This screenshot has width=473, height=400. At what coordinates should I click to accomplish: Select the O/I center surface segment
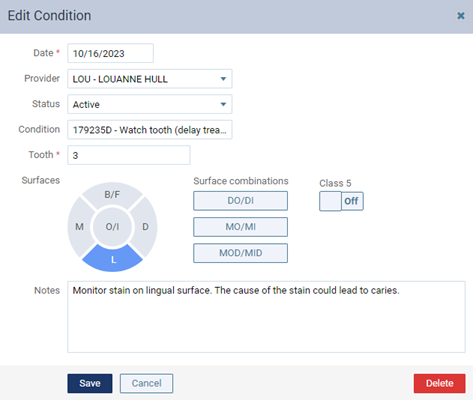click(x=112, y=227)
